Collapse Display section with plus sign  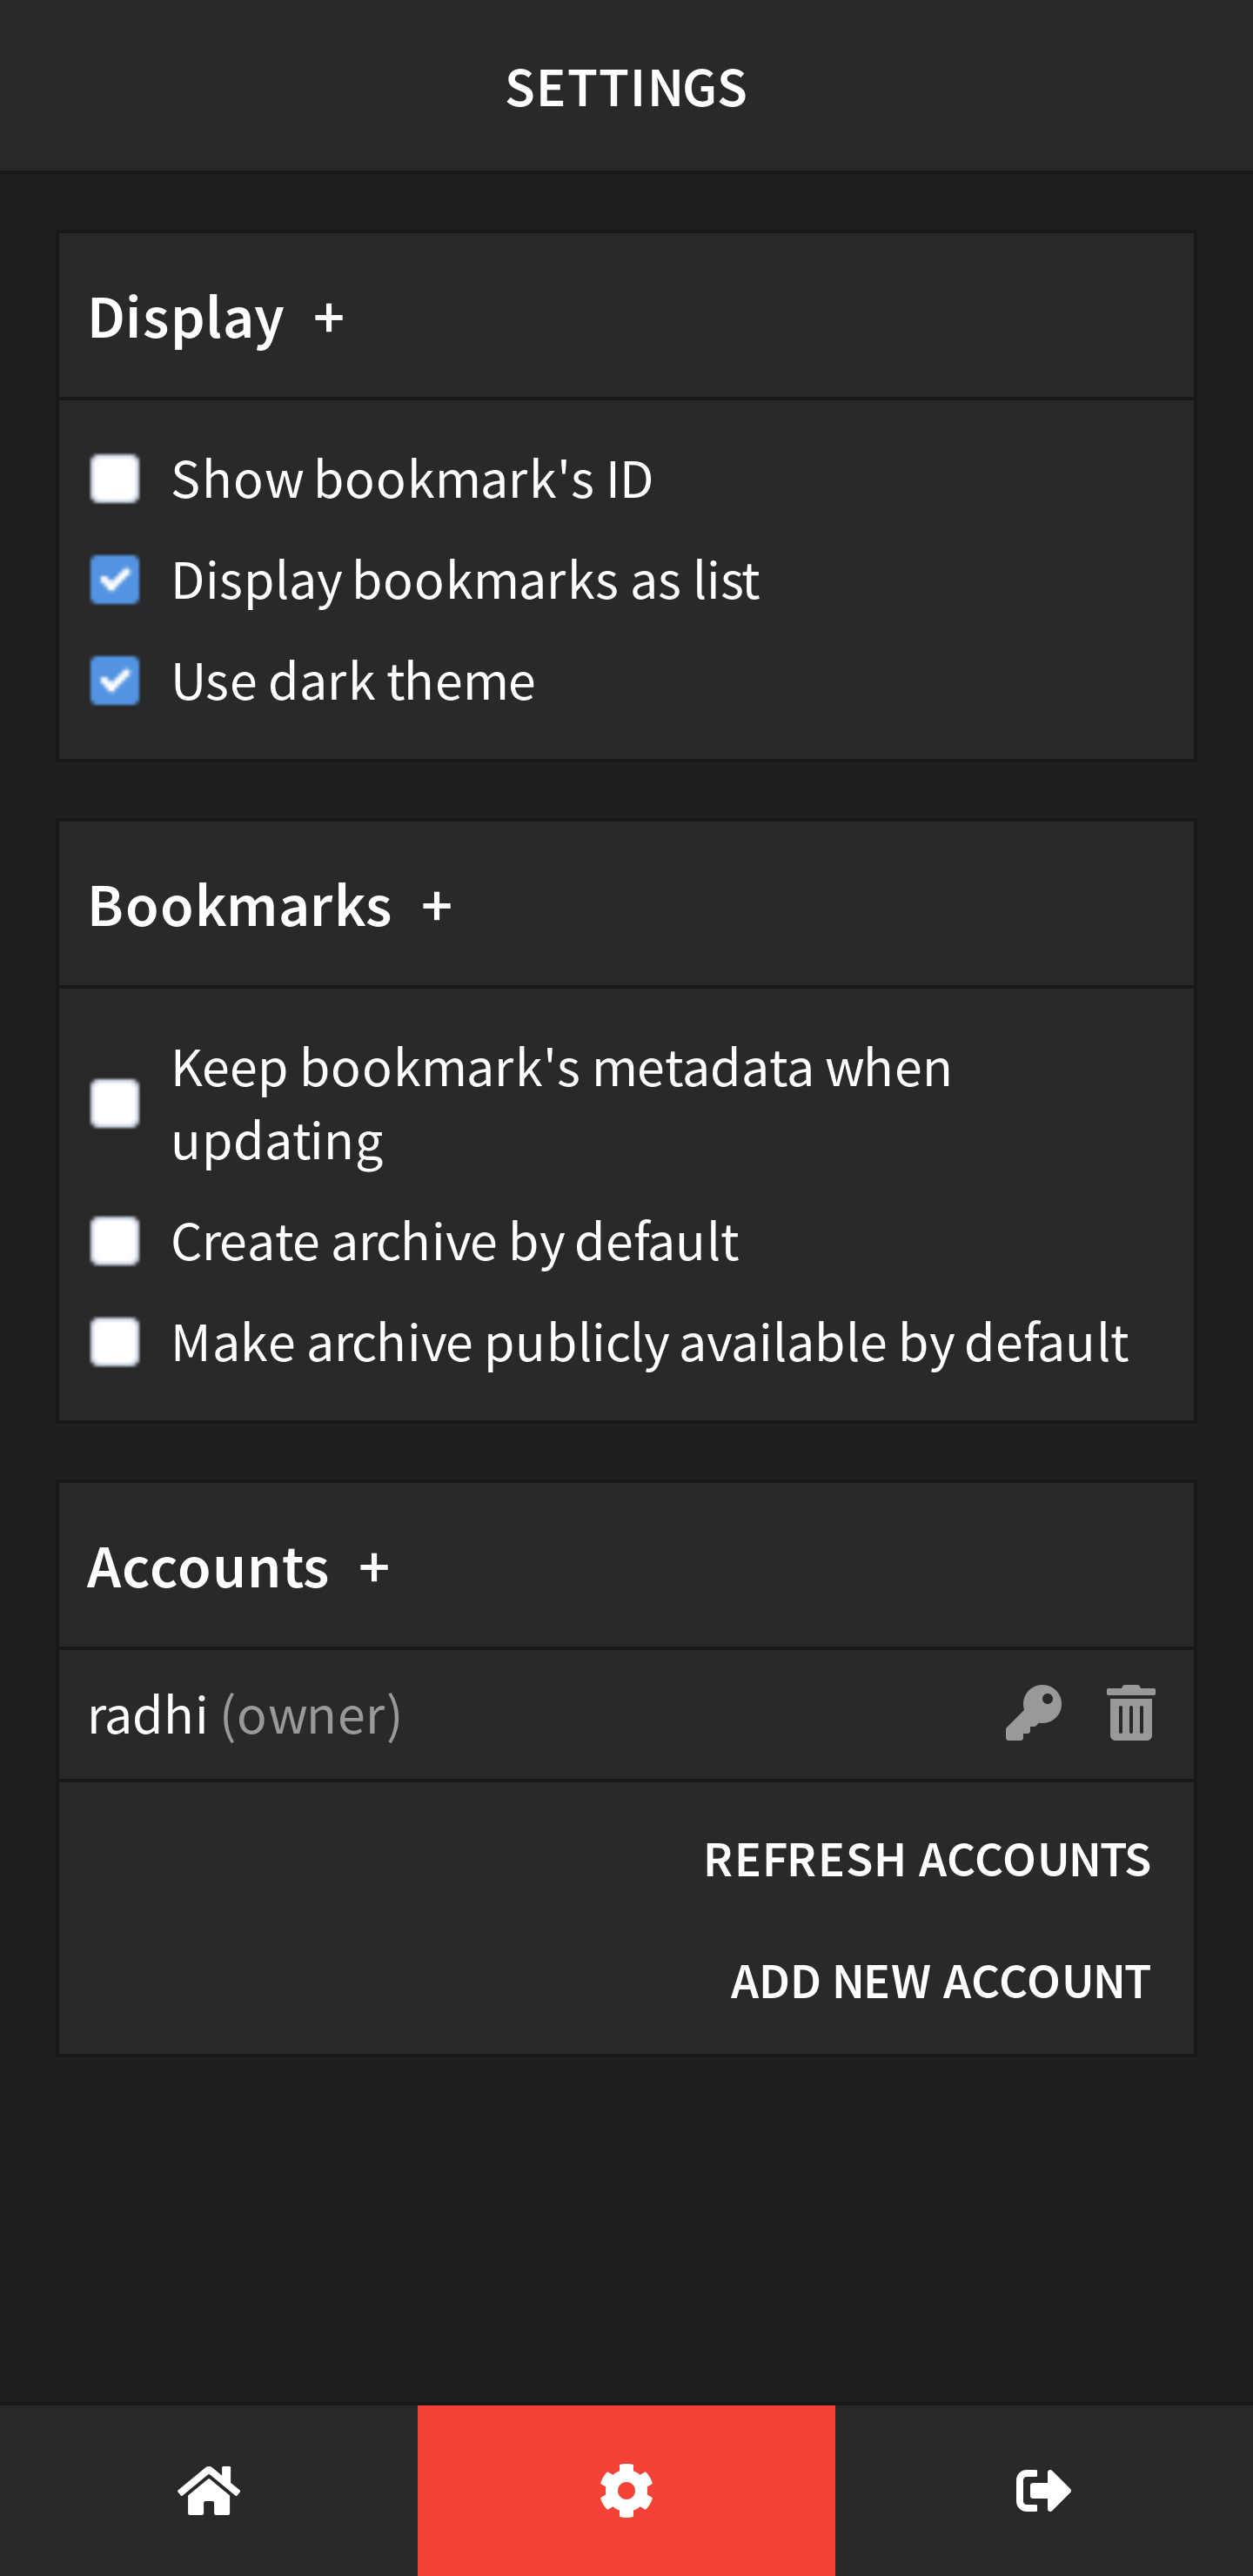329,319
